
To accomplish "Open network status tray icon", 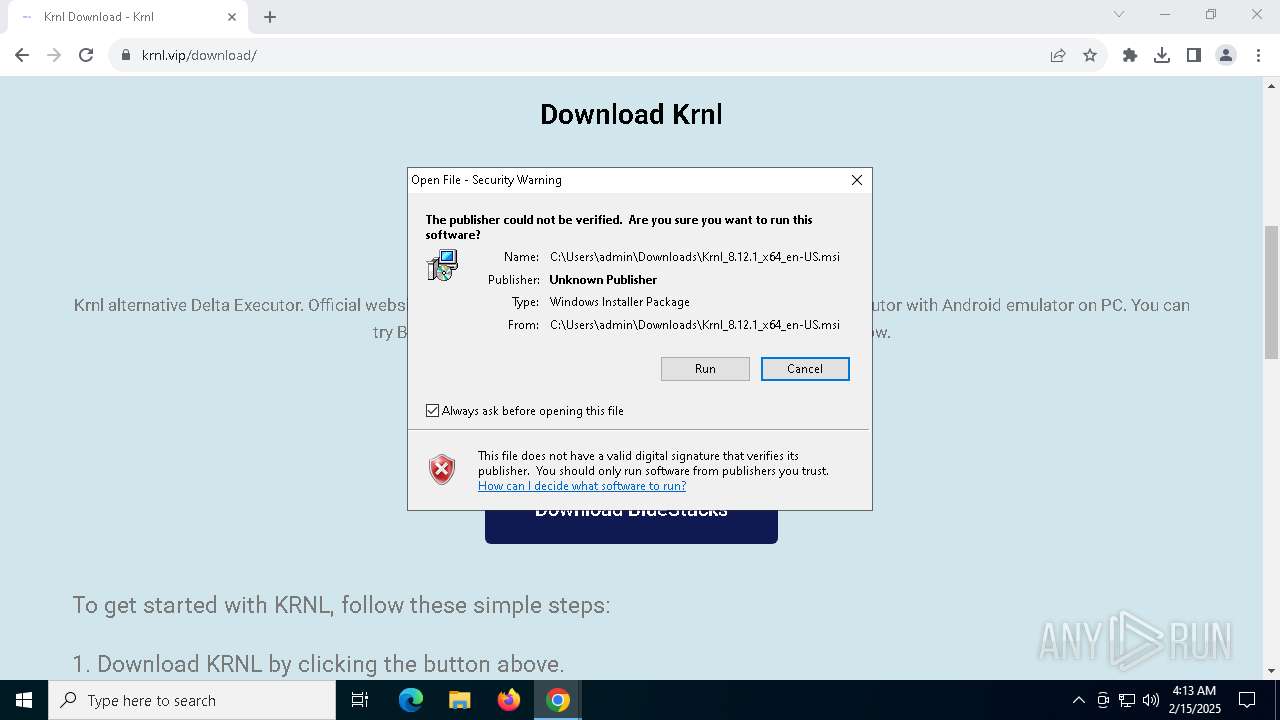I will pos(1127,700).
